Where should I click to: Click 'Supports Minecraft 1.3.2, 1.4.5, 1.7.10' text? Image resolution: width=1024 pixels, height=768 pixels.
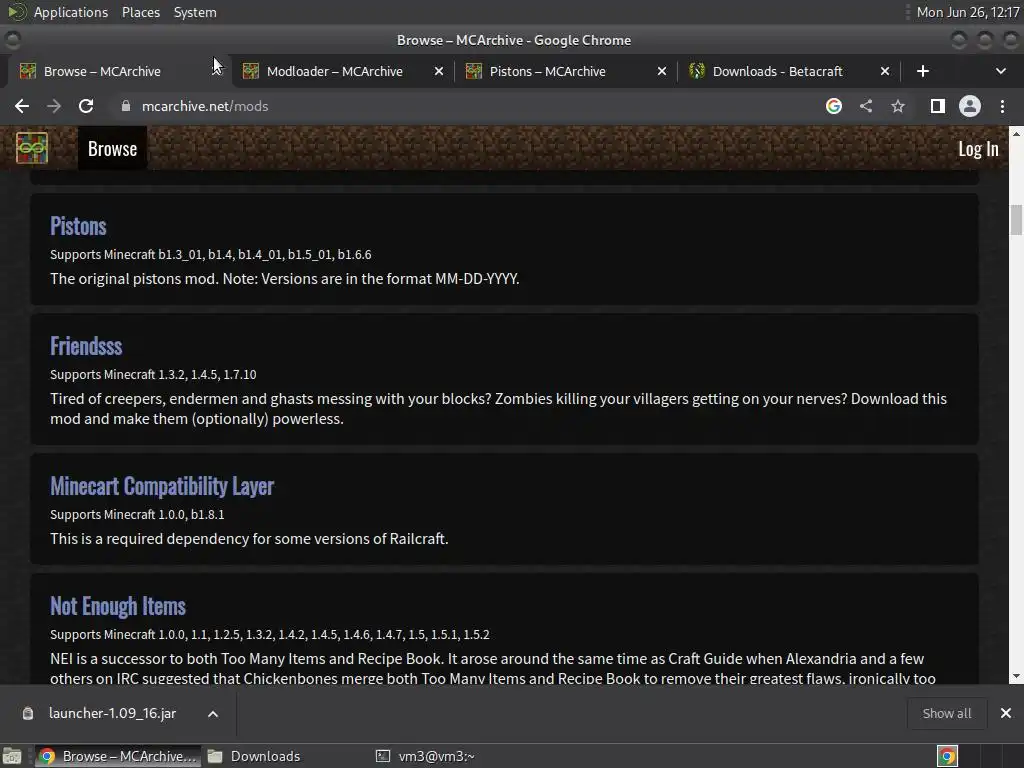[153, 374]
